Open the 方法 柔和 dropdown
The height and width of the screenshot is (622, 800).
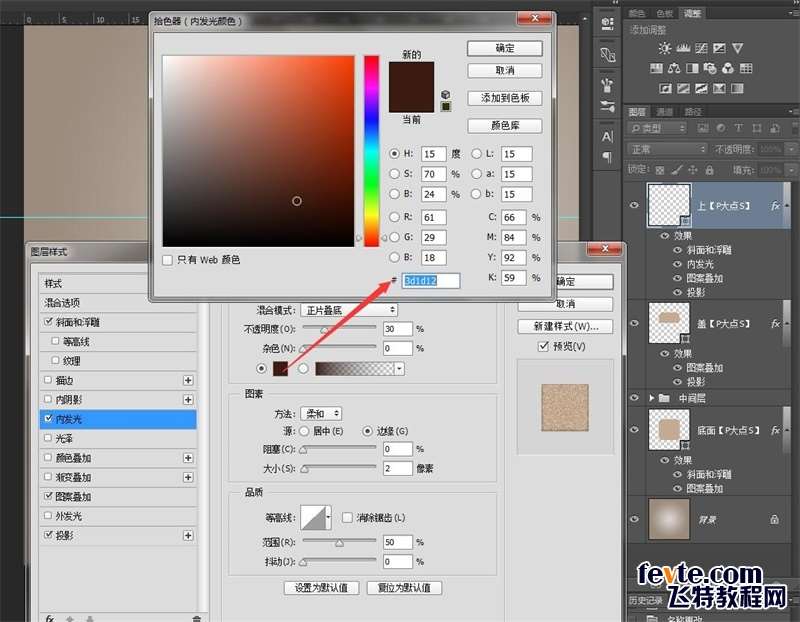click(x=322, y=413)
